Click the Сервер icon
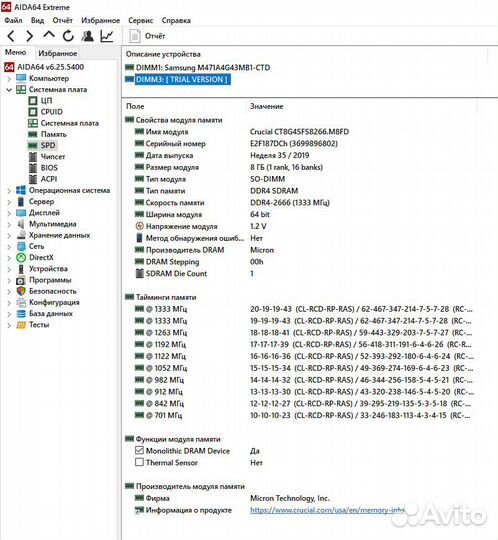 pos(21,201)
